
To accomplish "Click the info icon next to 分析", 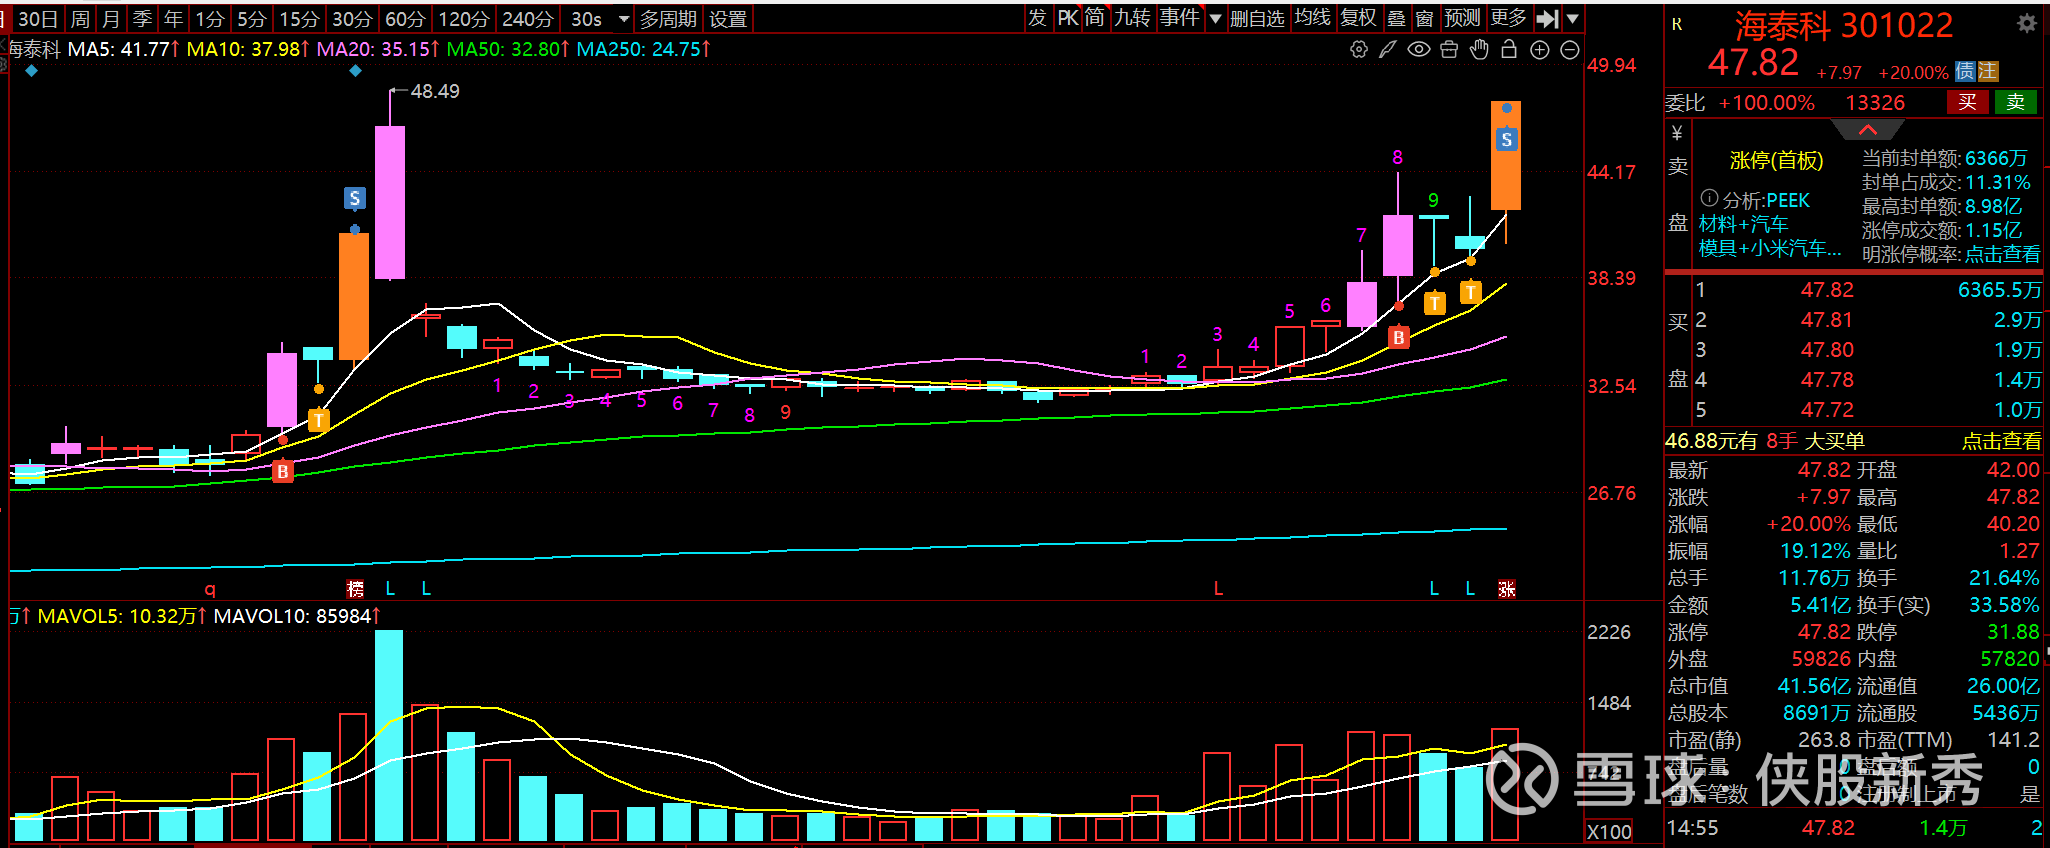I will pyautogui.click(x=1709, y=198).
